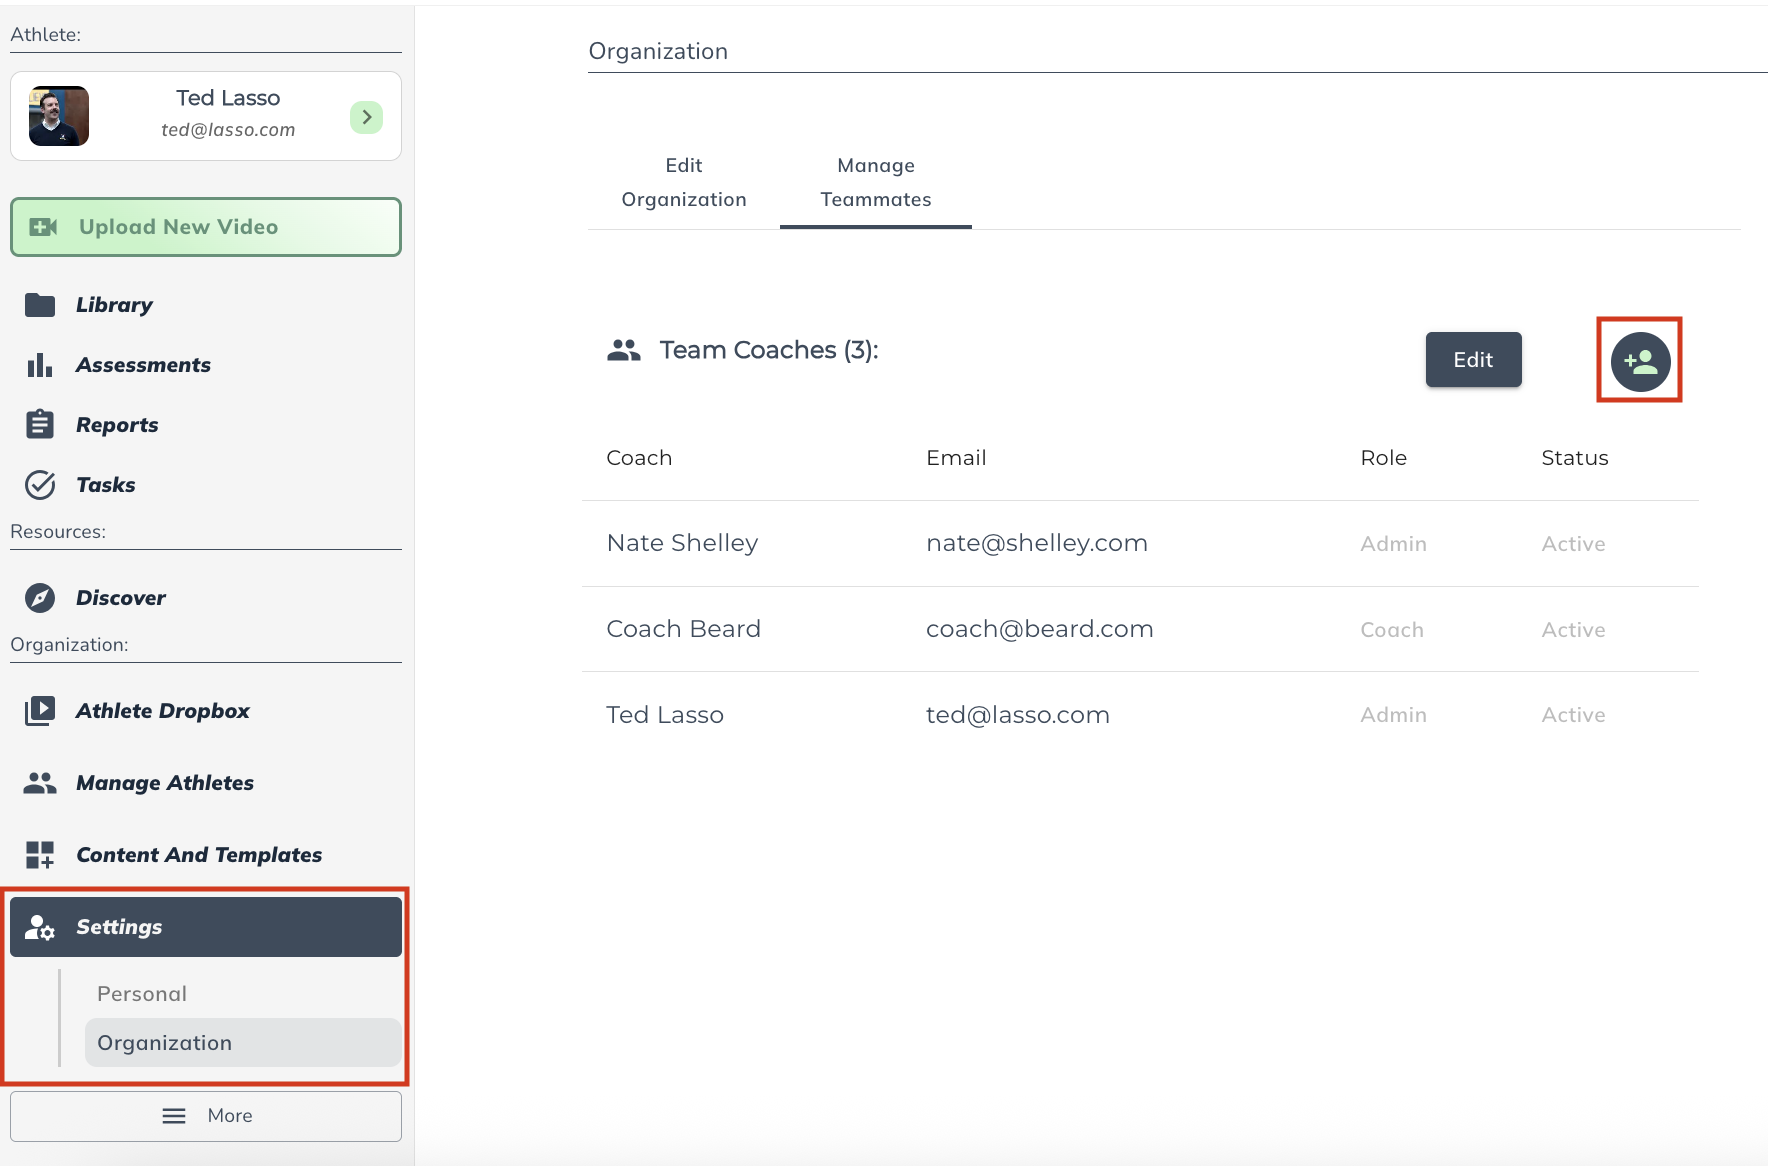Open Assessments bar chart icon
Image resolution: width=1768 pixels, height=1166 pixels.
click(40, 365)
